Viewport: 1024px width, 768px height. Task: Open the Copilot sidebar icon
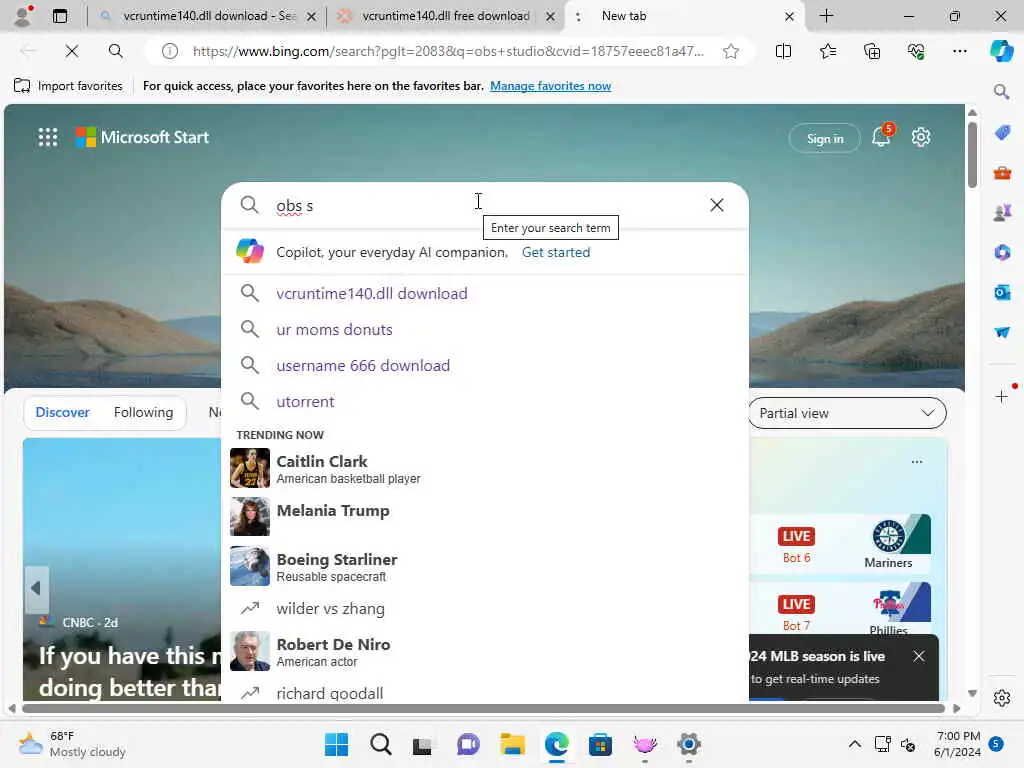[1001, 51]
